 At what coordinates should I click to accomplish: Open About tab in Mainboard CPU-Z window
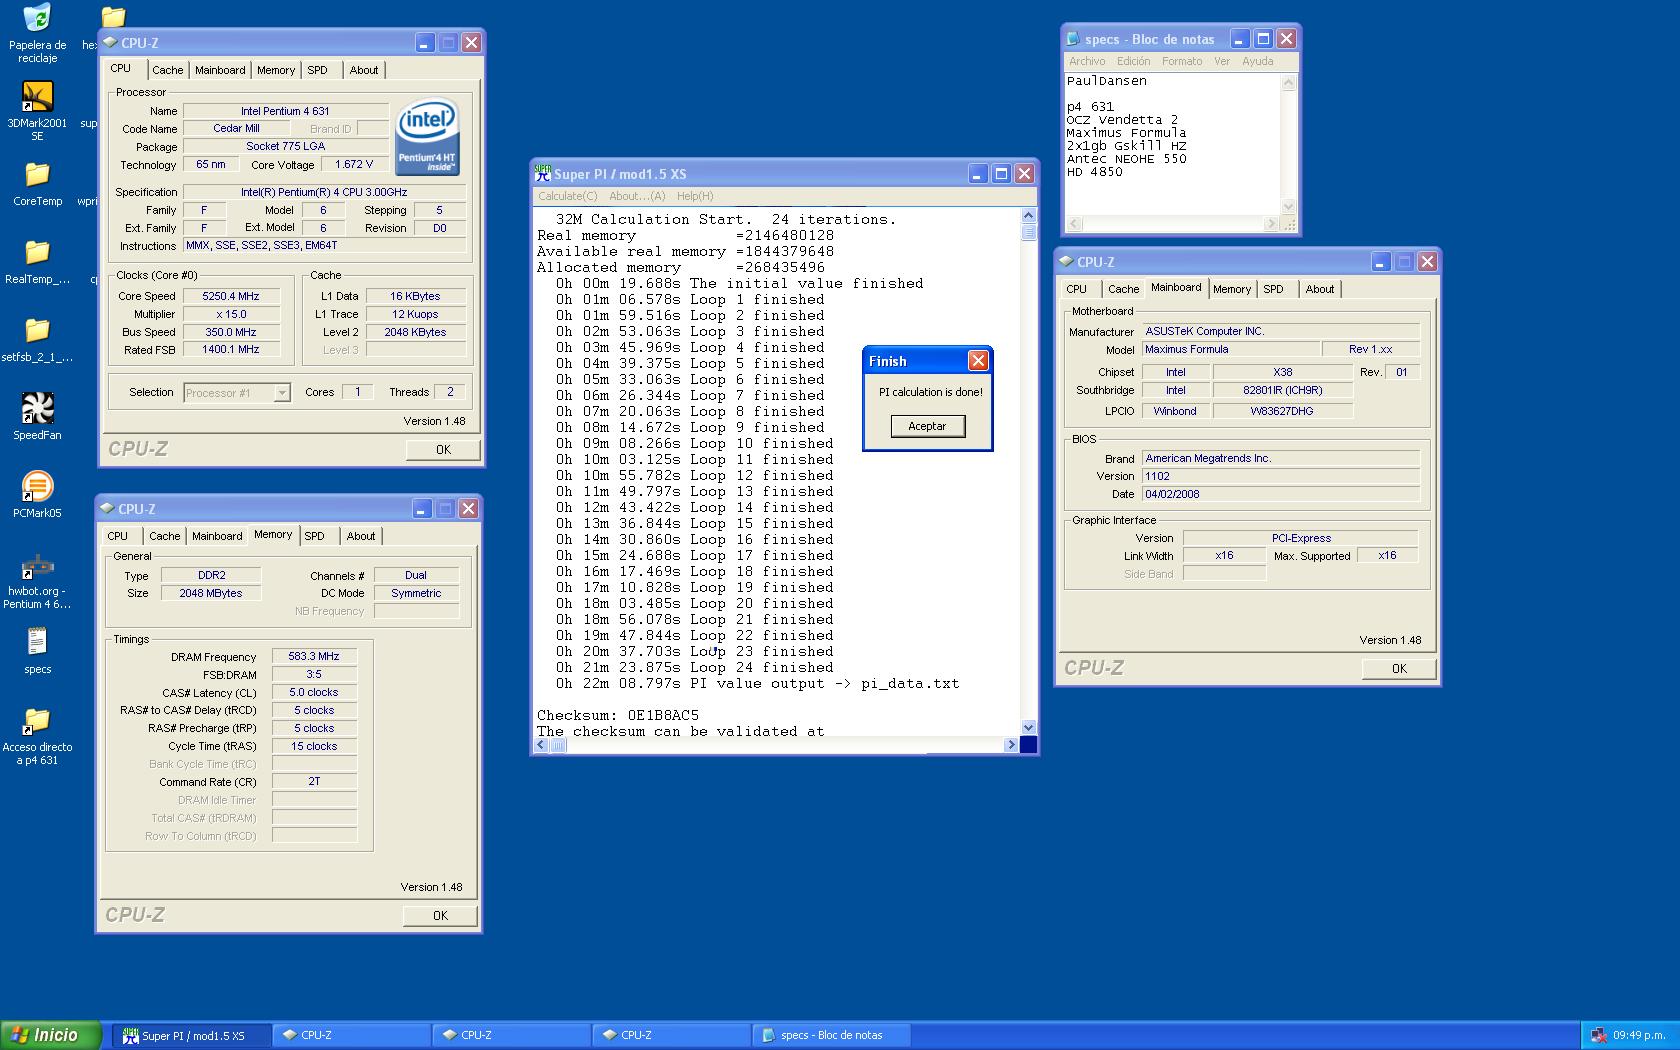[1320, 289]
